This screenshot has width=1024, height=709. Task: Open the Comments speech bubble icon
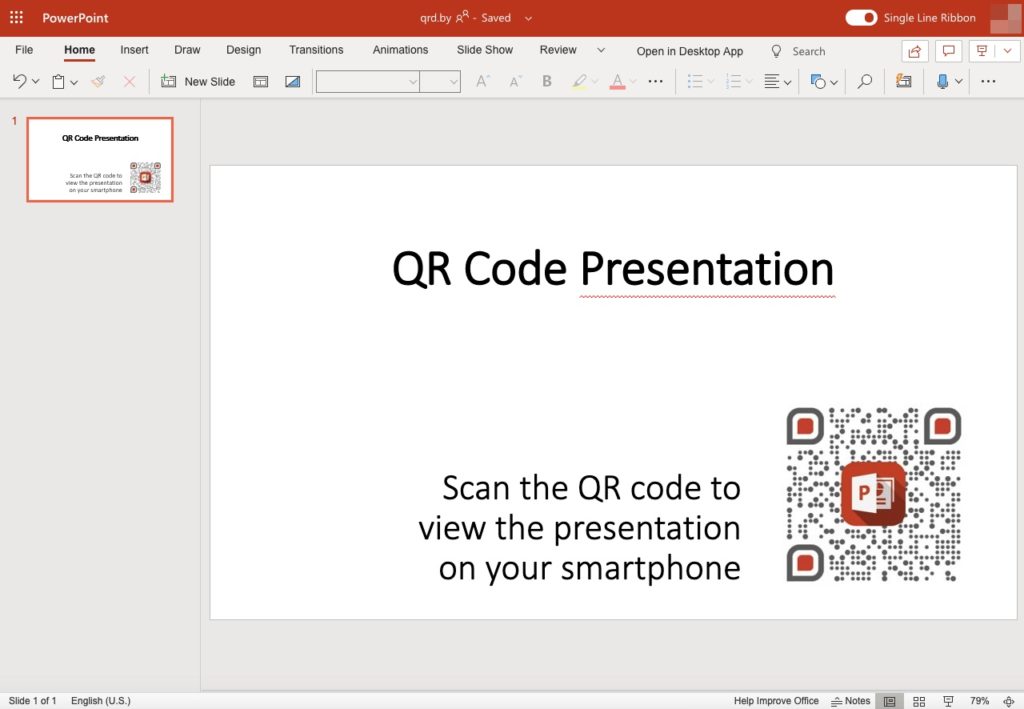point(948,51)
